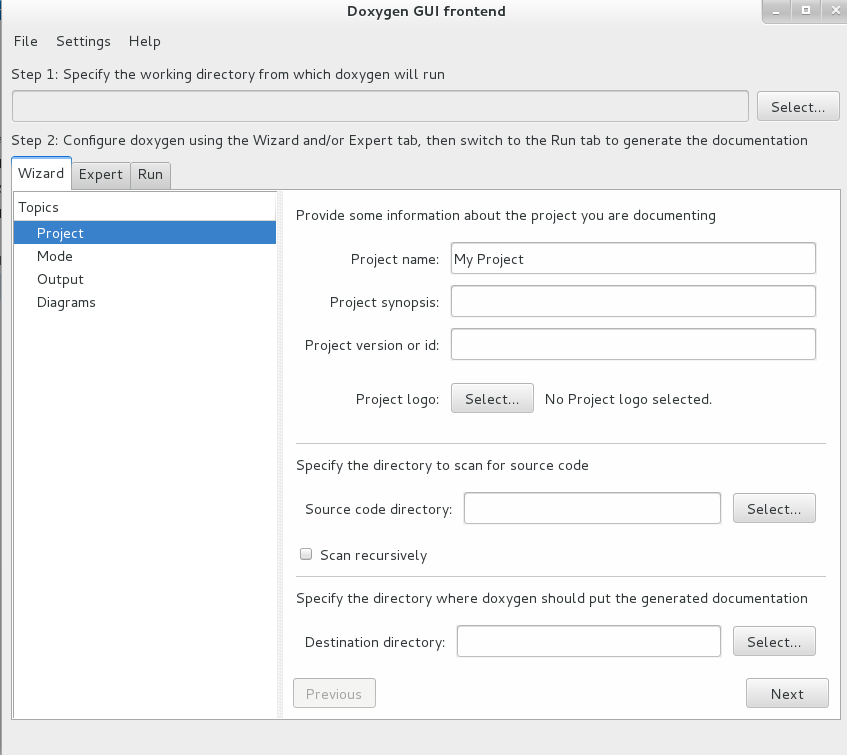Switch to the Expert tab

click(x=101, y=174)
